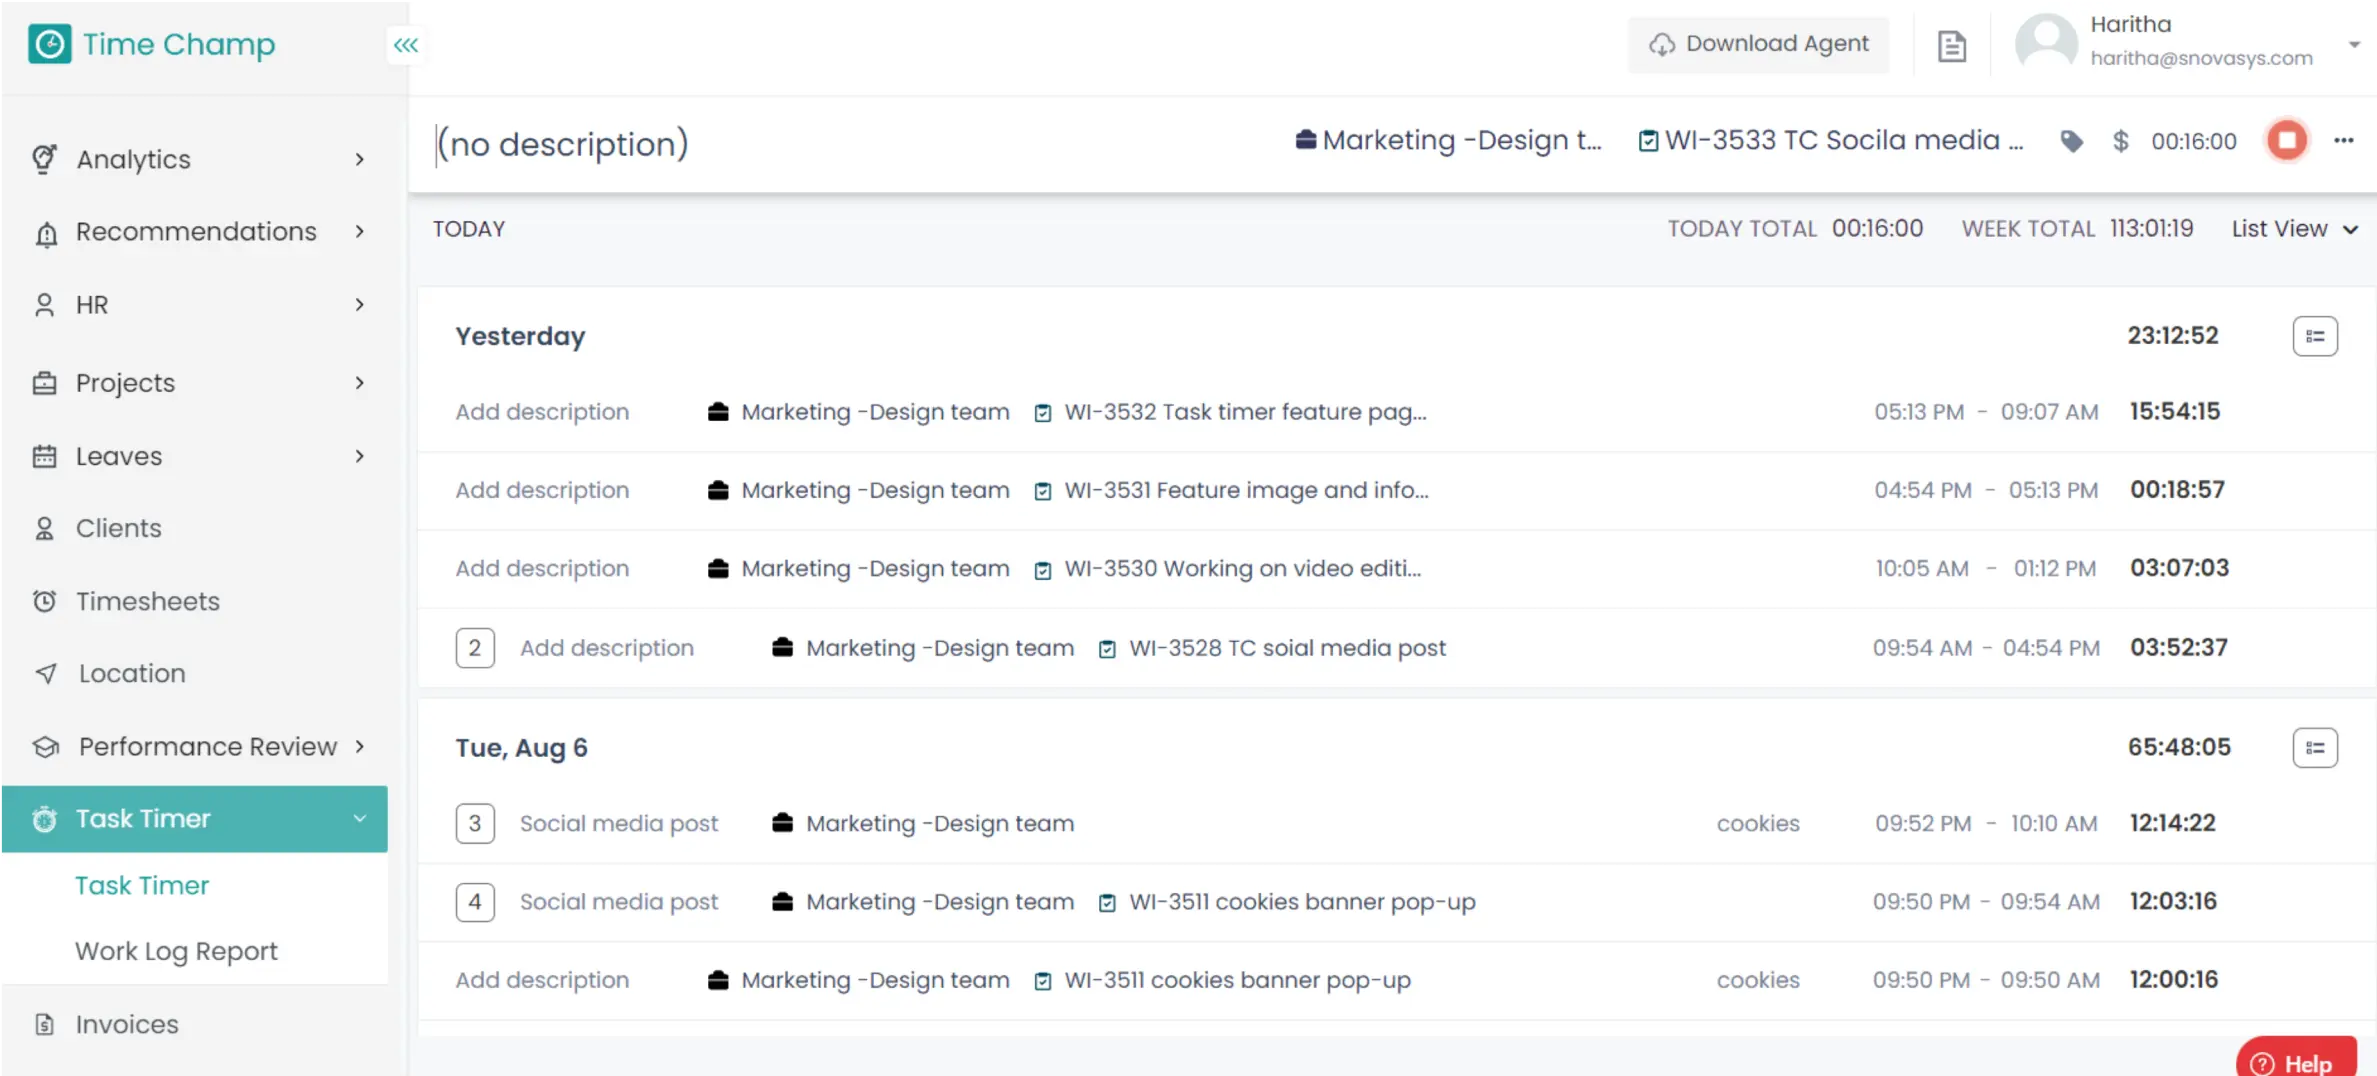Expand the Projects menu chevron

[360, 383]
